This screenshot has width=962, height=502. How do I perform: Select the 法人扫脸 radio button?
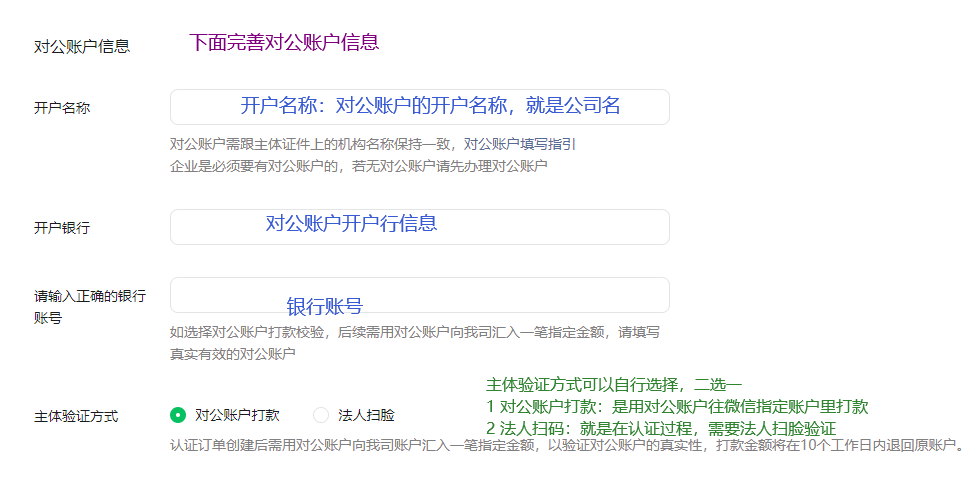point(321,415)
